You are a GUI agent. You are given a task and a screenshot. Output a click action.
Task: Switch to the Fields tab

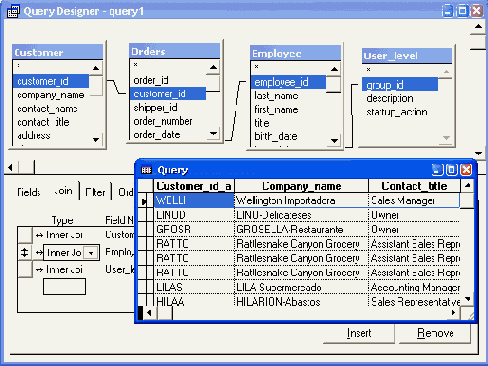pyautogui.click(x=29, y=192)
